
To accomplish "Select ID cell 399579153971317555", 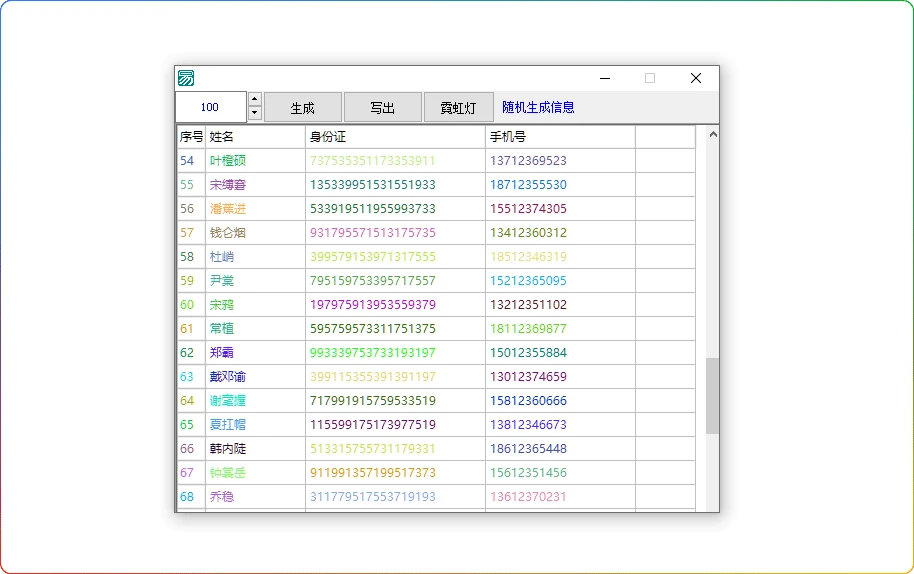I will [395, 256].
